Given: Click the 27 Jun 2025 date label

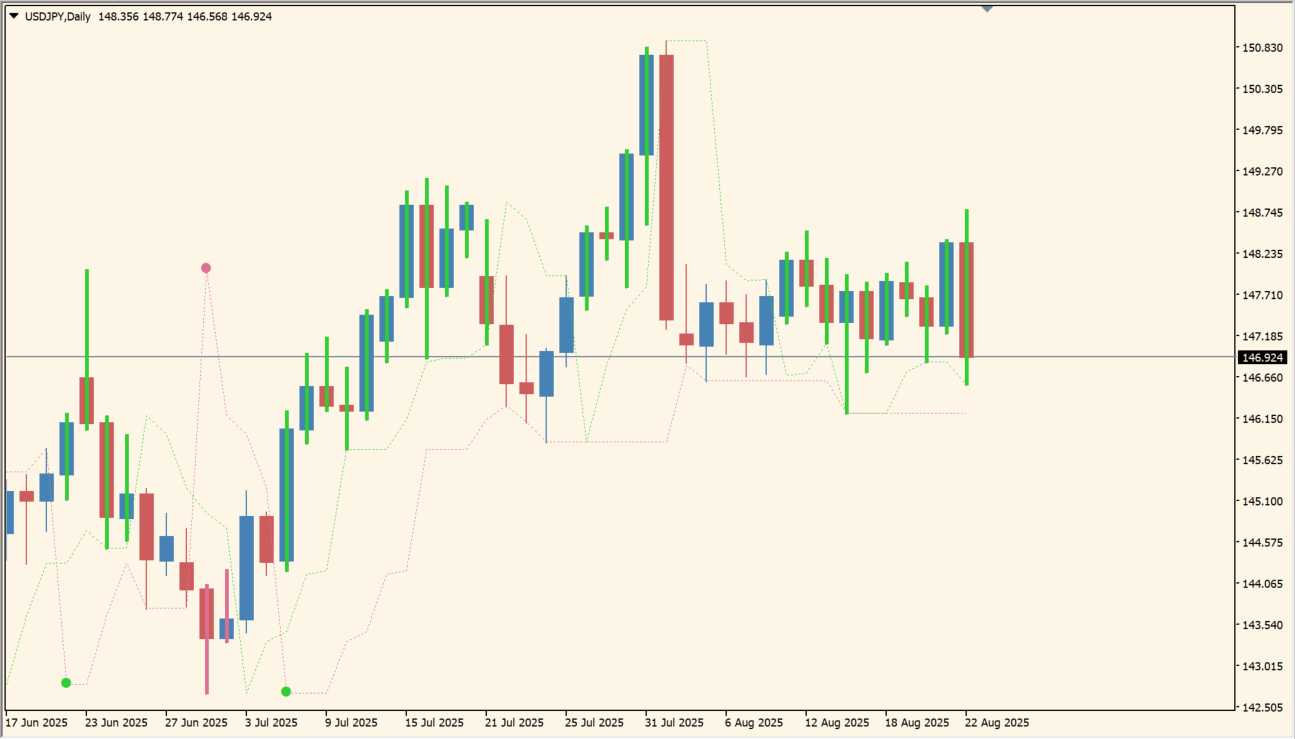Looking at the screenshot, I should point(197,723).
